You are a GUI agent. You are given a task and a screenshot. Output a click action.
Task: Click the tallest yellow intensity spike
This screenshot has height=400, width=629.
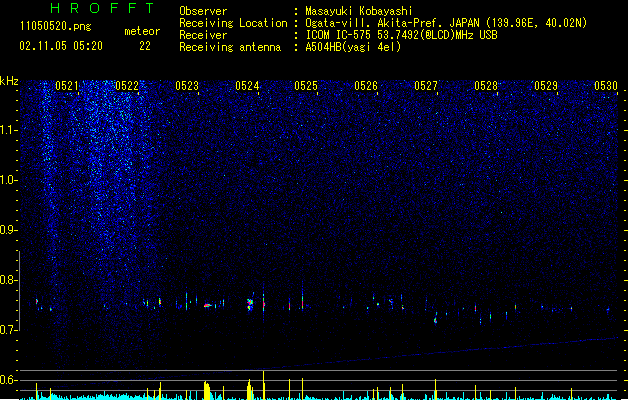(264, 385)
